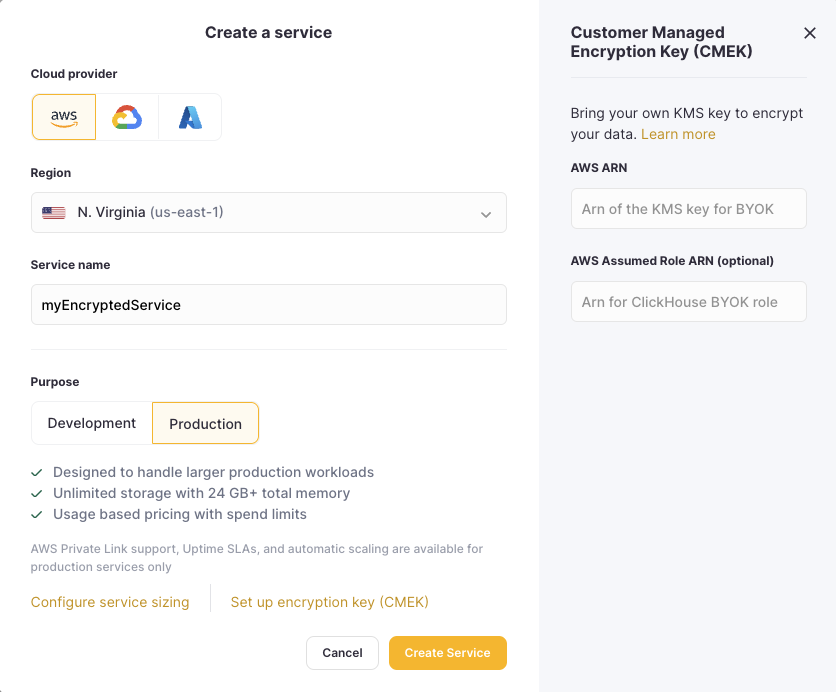Expand the Region dropdown chevron
This screenshot has height=692, width=836.
[x=486, y=214]
